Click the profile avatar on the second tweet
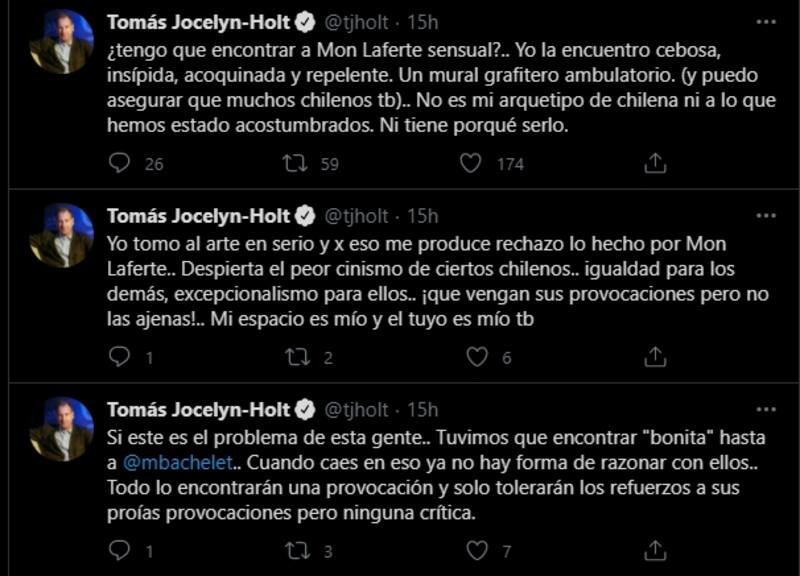The image size is (800, 576). tap(62, 236)
